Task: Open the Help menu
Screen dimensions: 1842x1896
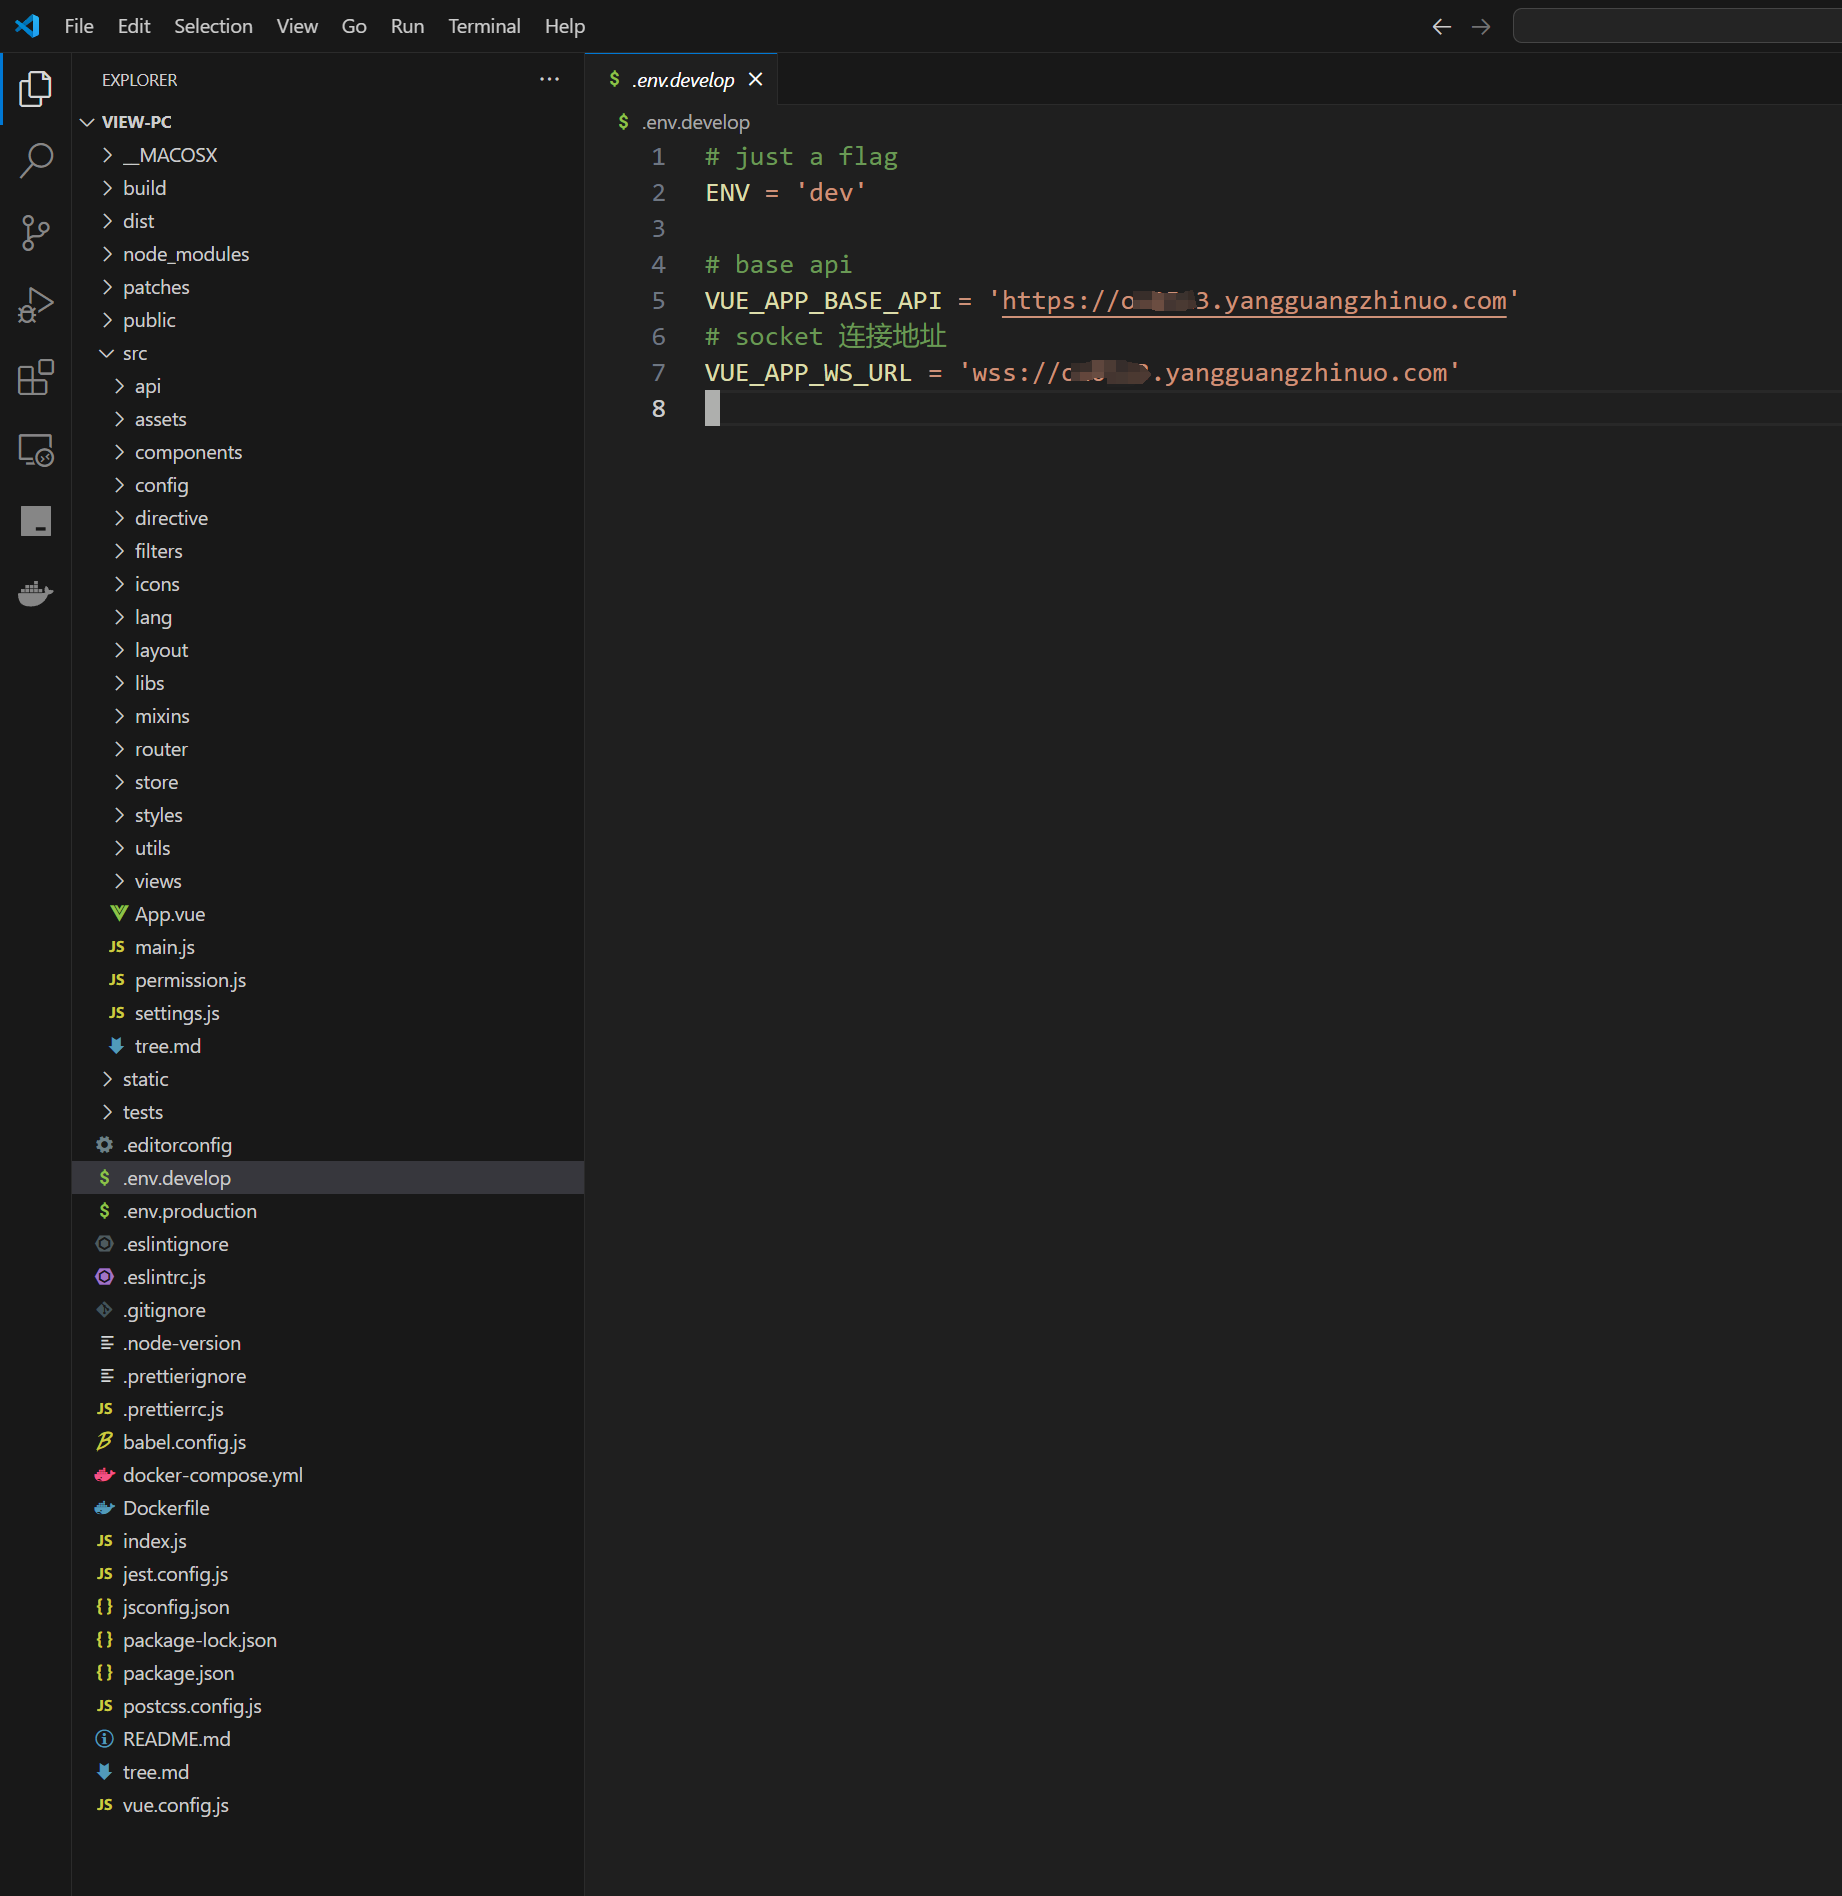Action: tap(565, 26)
